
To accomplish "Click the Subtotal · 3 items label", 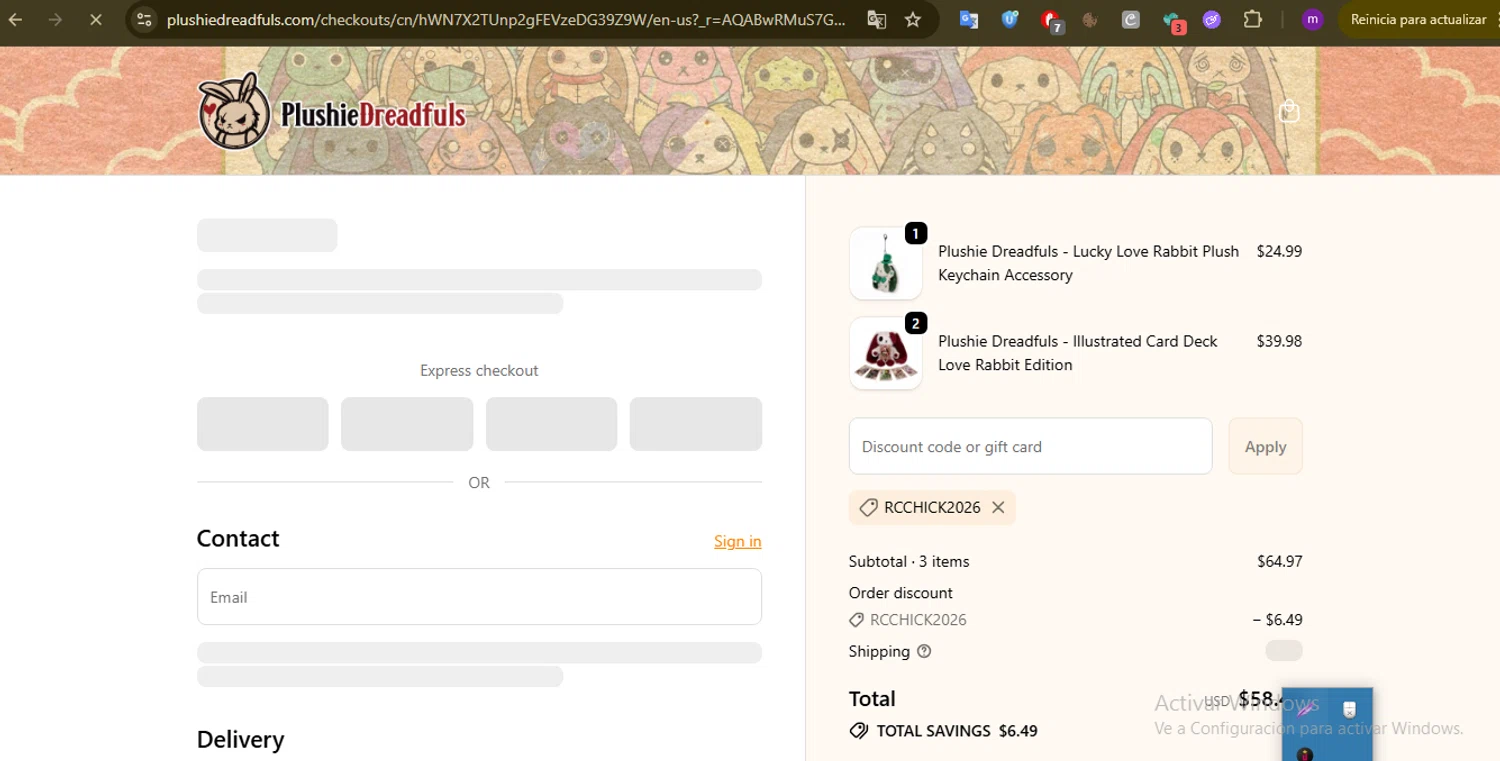I will point(909,561).
